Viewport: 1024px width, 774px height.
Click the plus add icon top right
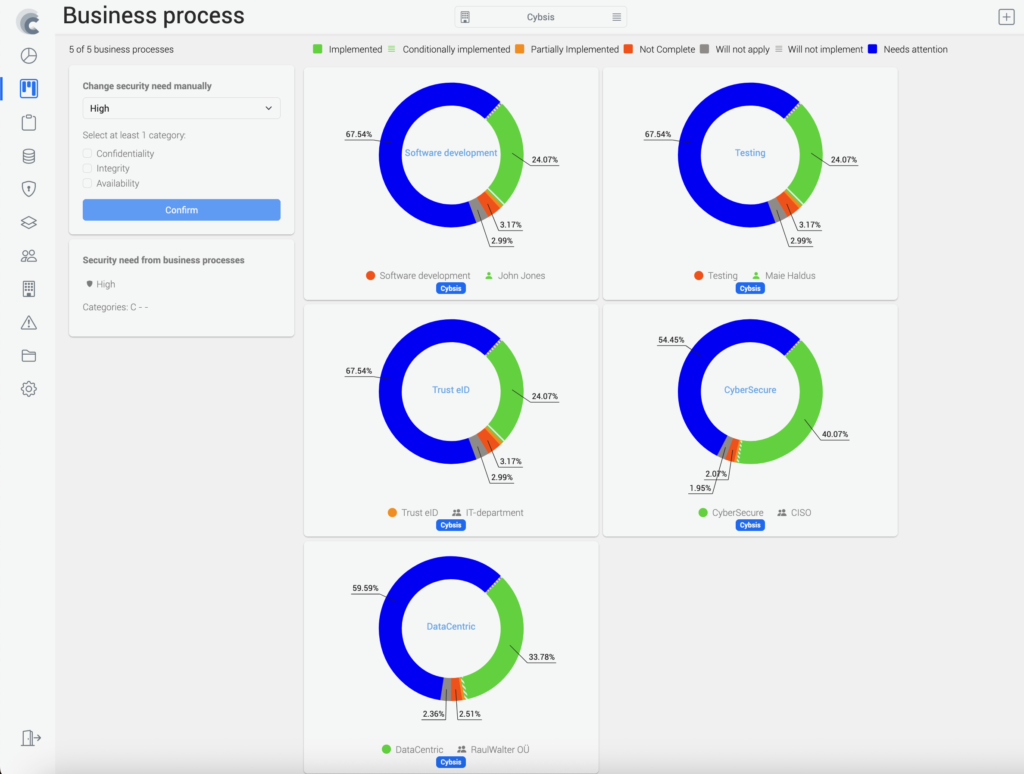pos(1006,17)
